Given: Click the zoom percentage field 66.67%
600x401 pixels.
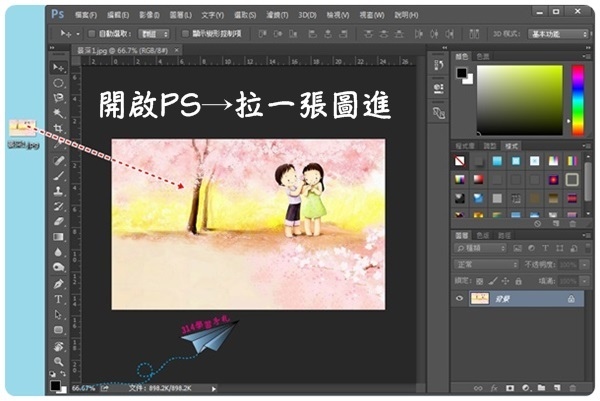Looking at the screenshot, I should (x=83, y=388).
